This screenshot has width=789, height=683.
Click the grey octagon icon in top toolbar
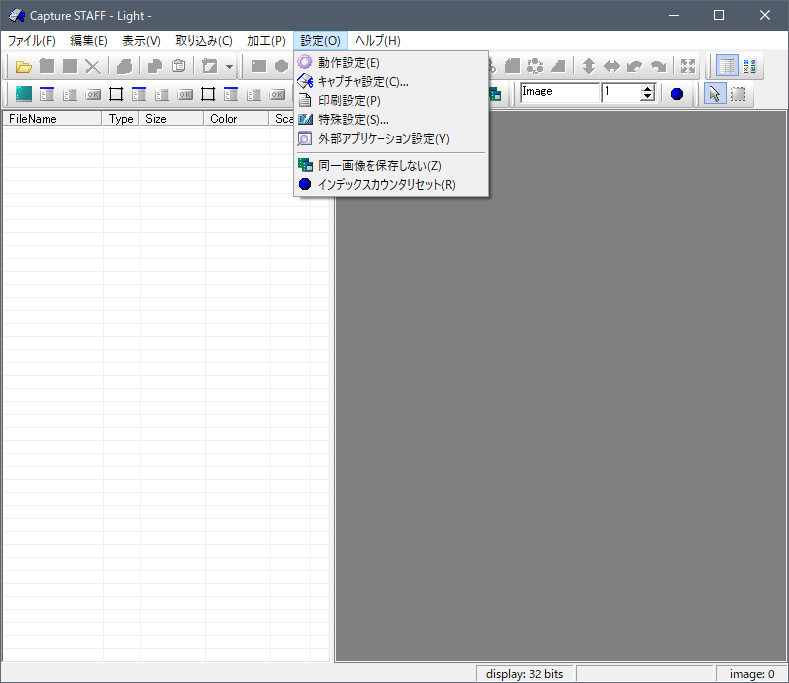point(282,66)
